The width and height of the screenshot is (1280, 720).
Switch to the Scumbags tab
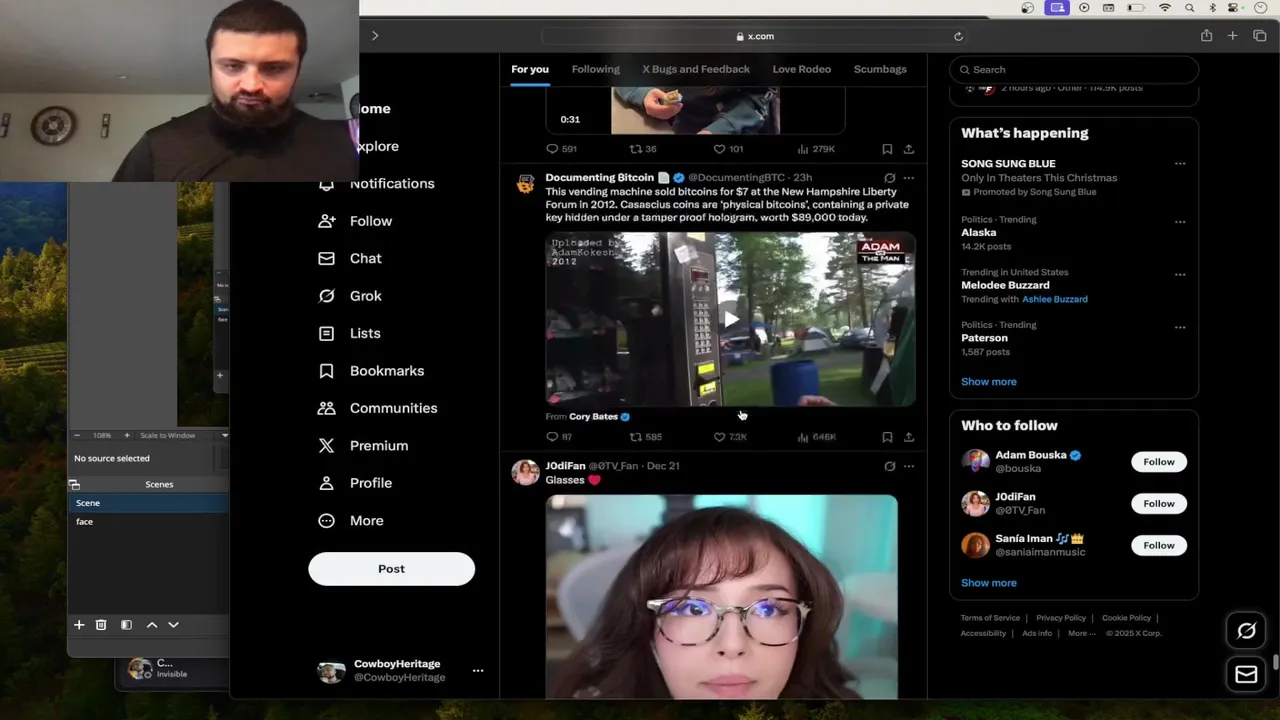point(880,69)
